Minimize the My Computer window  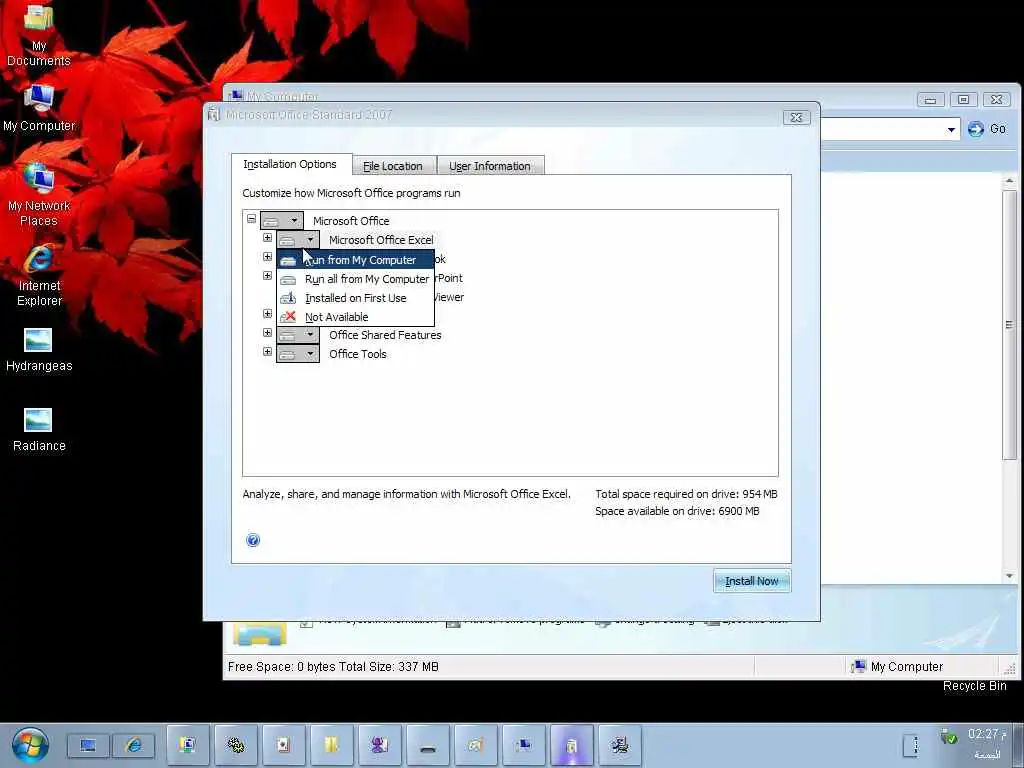[x=931, y=100]
